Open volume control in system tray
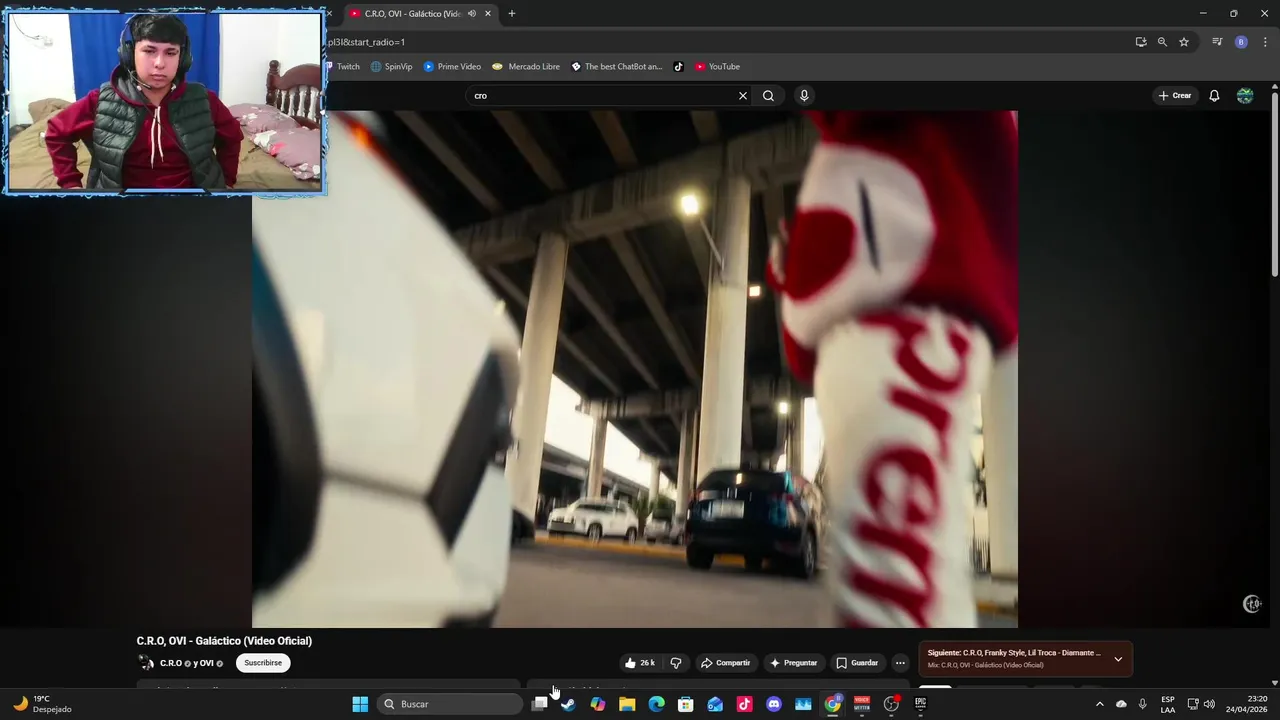Screen dimensions: 1280x720 pyautogui.click(x=1211, y=704)
